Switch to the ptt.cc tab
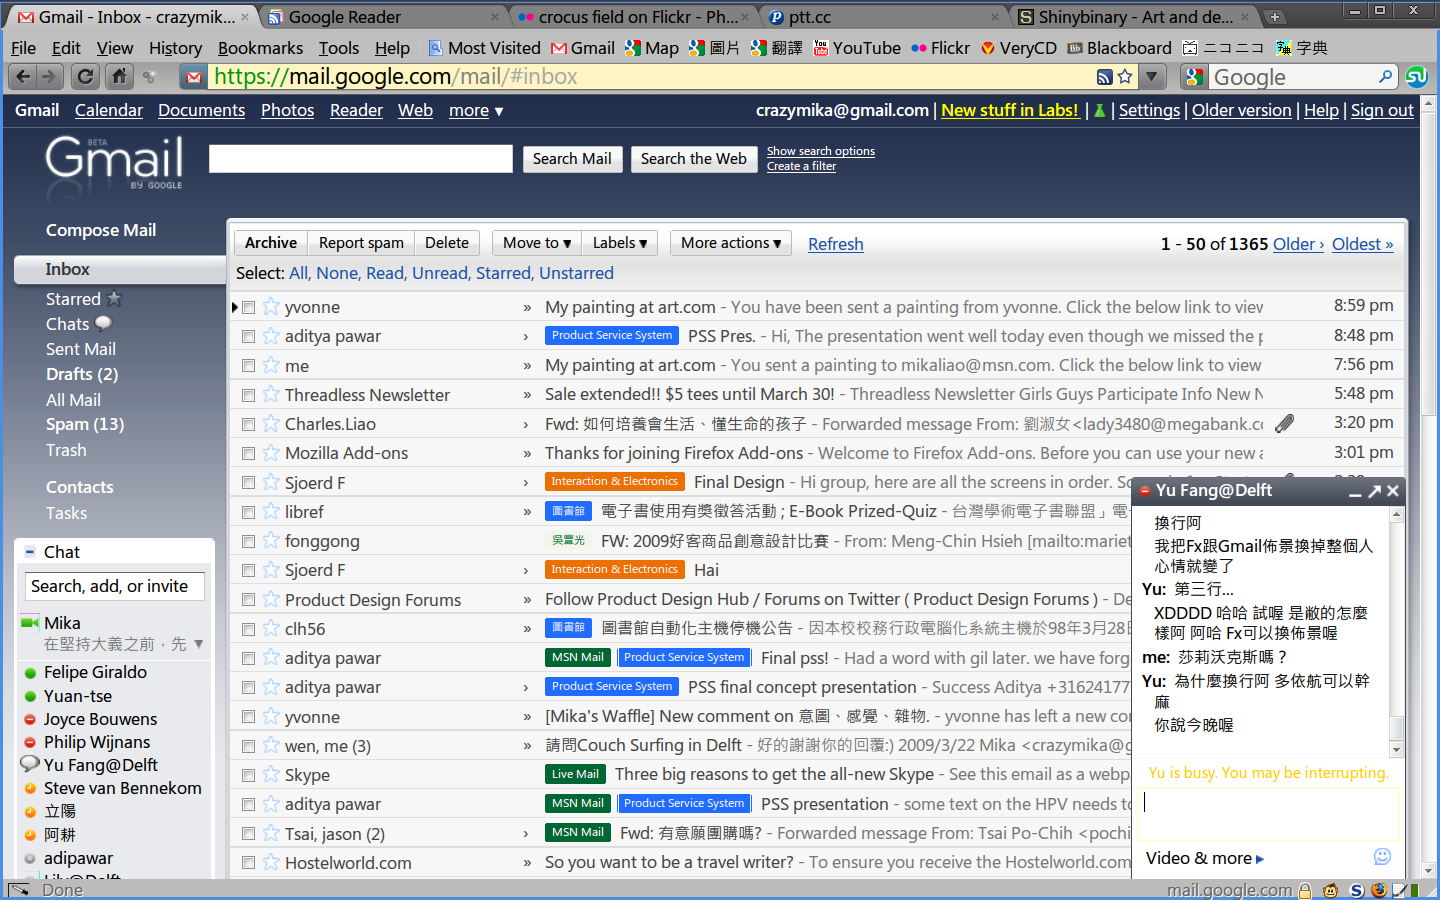 884,17
